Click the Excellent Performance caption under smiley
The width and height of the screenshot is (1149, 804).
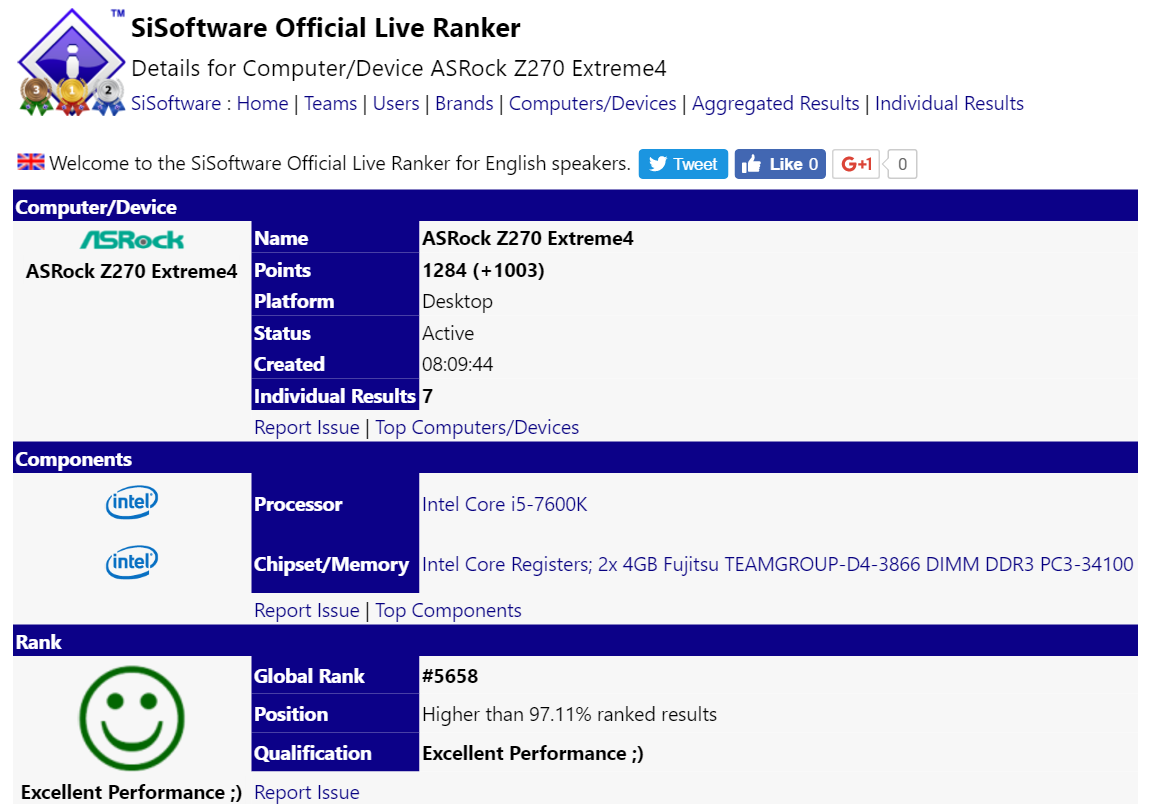(131, 792)
